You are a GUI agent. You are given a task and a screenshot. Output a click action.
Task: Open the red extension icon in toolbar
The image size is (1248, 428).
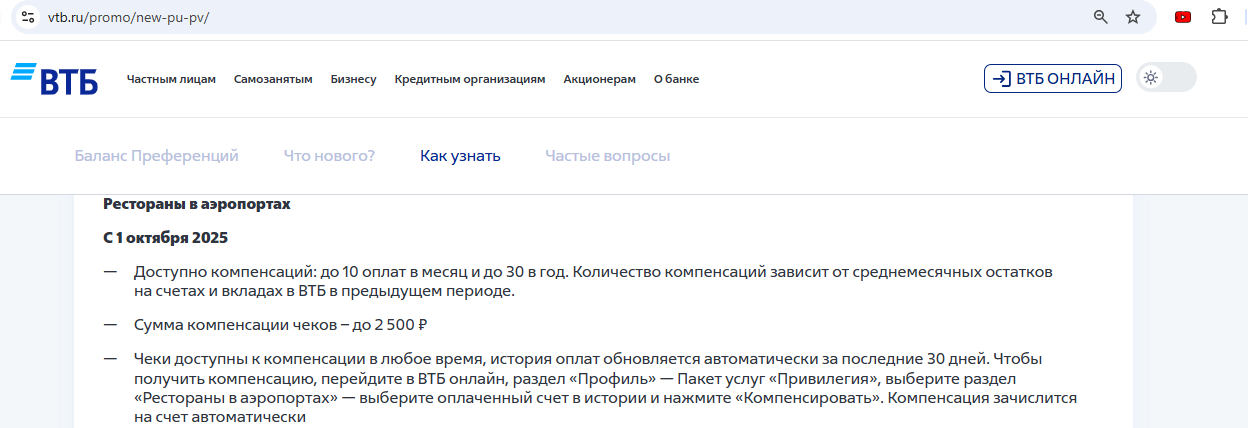pyautogui.click(x=1183, y=17)
